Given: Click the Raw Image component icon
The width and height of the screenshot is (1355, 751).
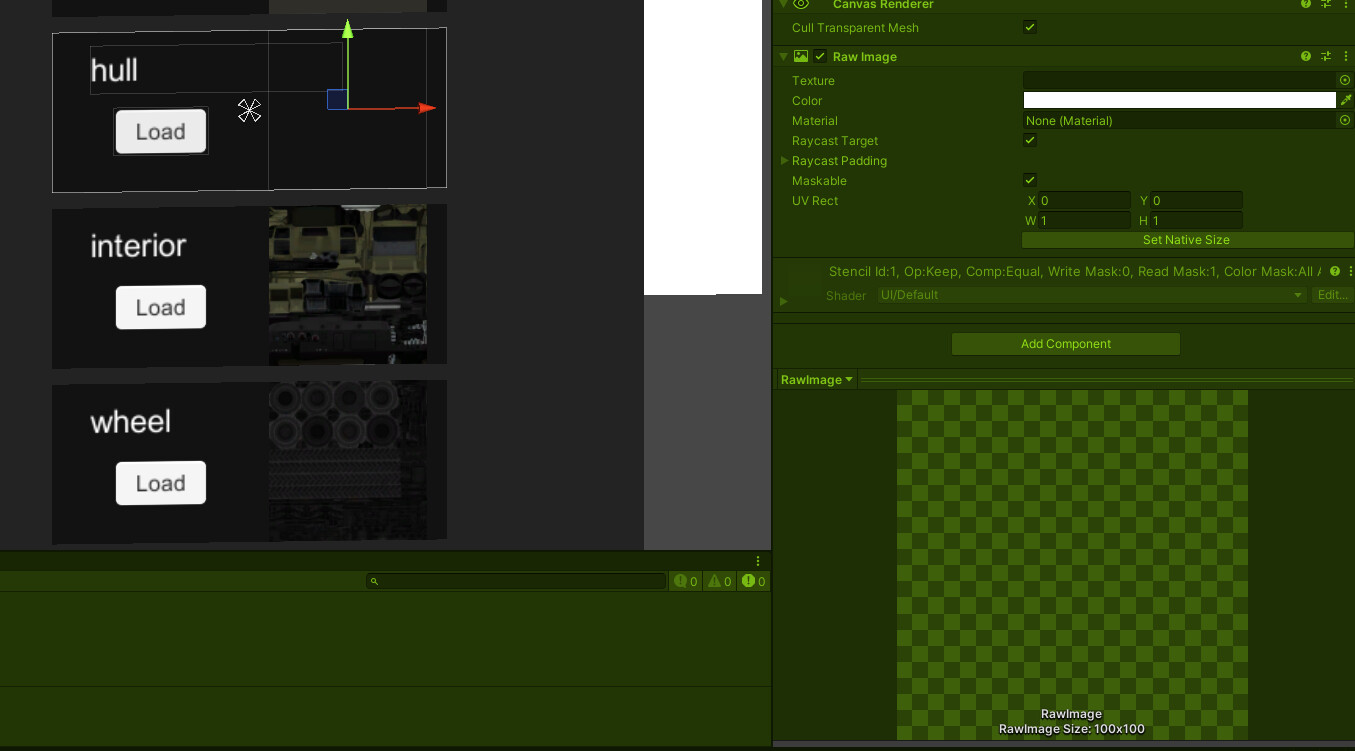Looking at the screenshot, I should pos(802,56).
